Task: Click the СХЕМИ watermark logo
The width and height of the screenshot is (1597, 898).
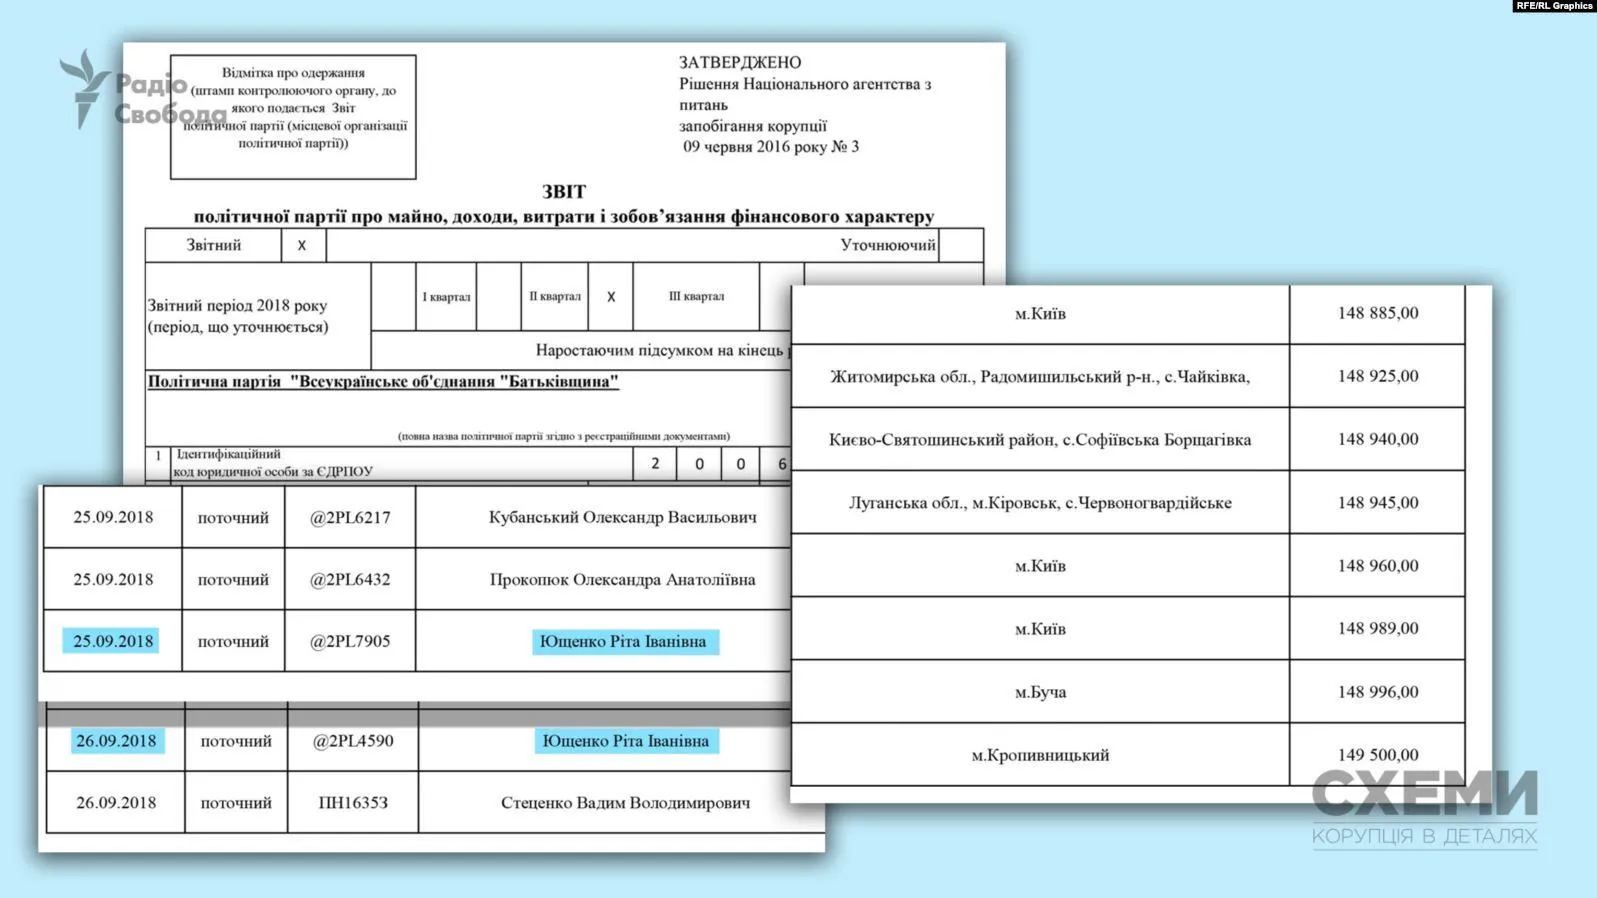Action: 1424,794
